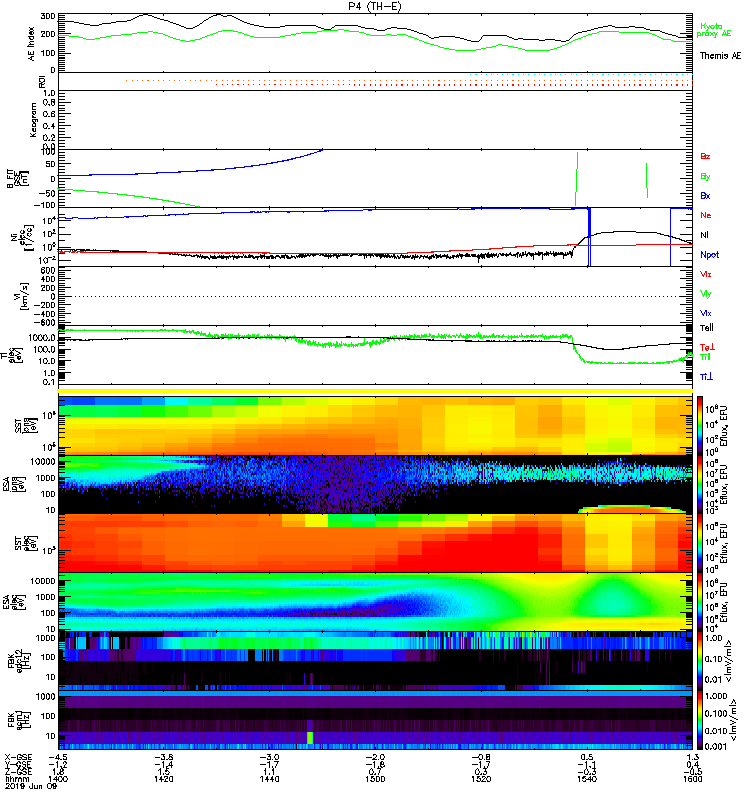Click the "0.001" tick on the scm colorbar
Image resolution: width=750 pixels, height=800 pixels.
point(715,746)
